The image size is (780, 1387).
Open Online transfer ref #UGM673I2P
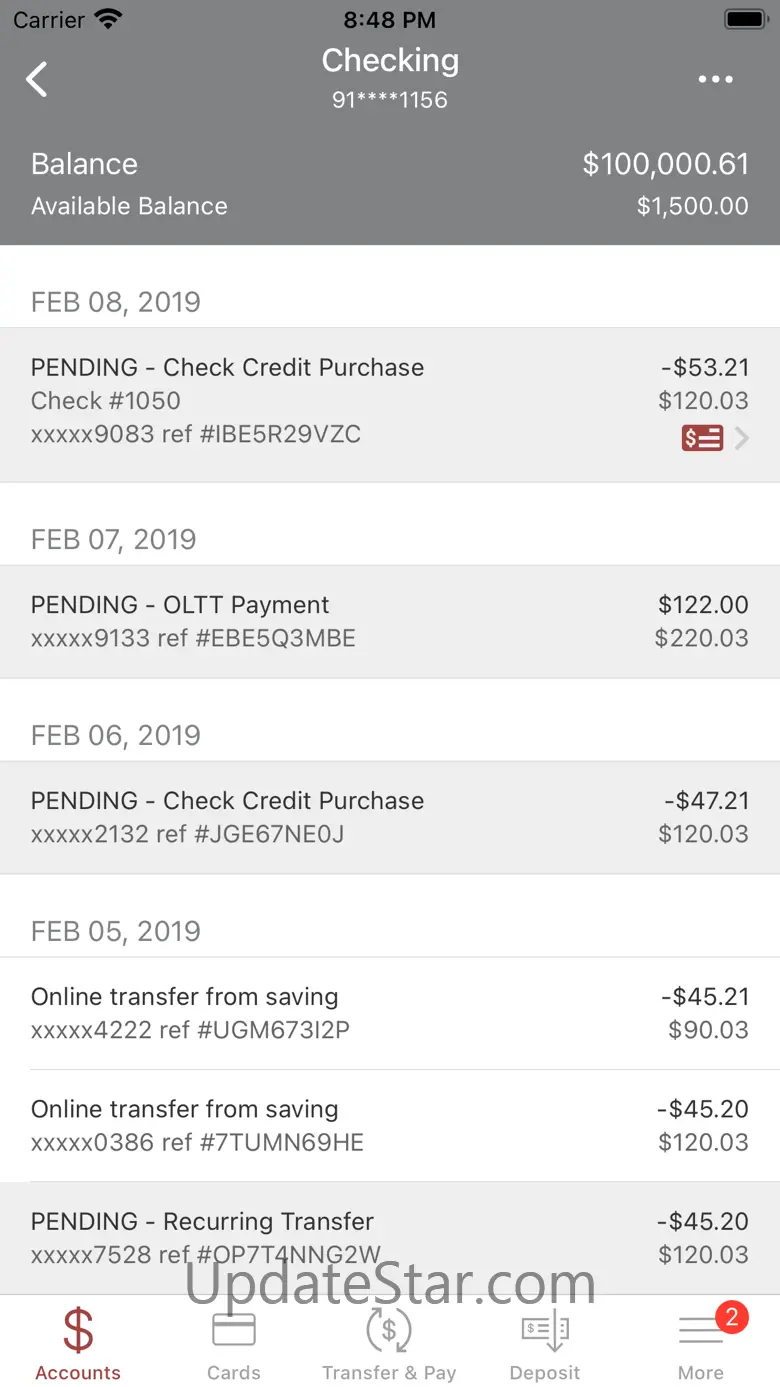390,1013
